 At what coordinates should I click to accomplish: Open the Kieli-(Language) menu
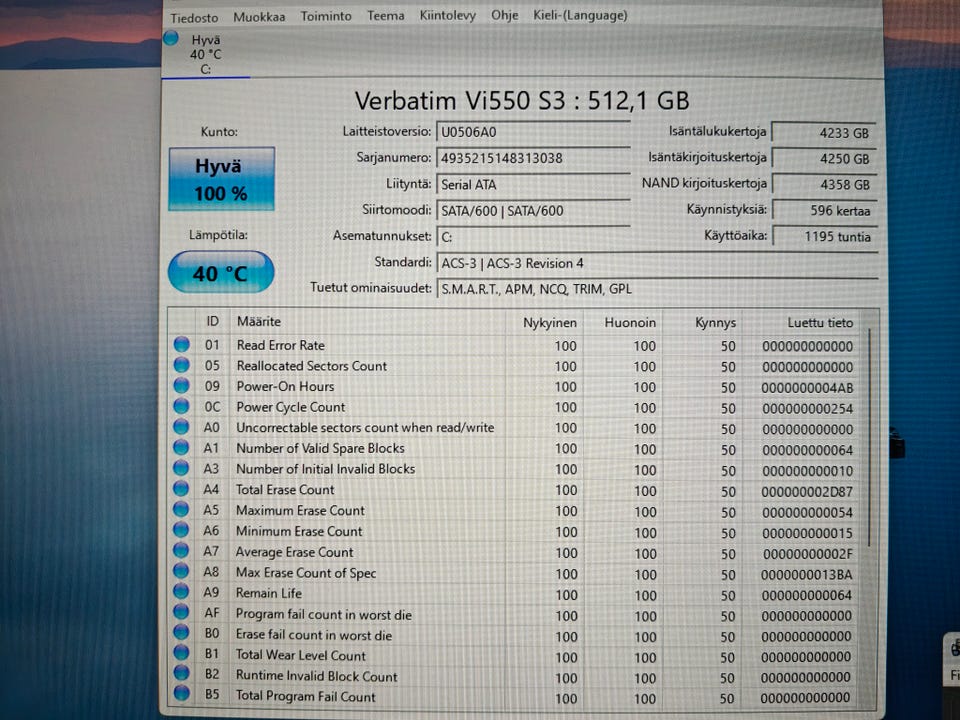coord(580,15)
